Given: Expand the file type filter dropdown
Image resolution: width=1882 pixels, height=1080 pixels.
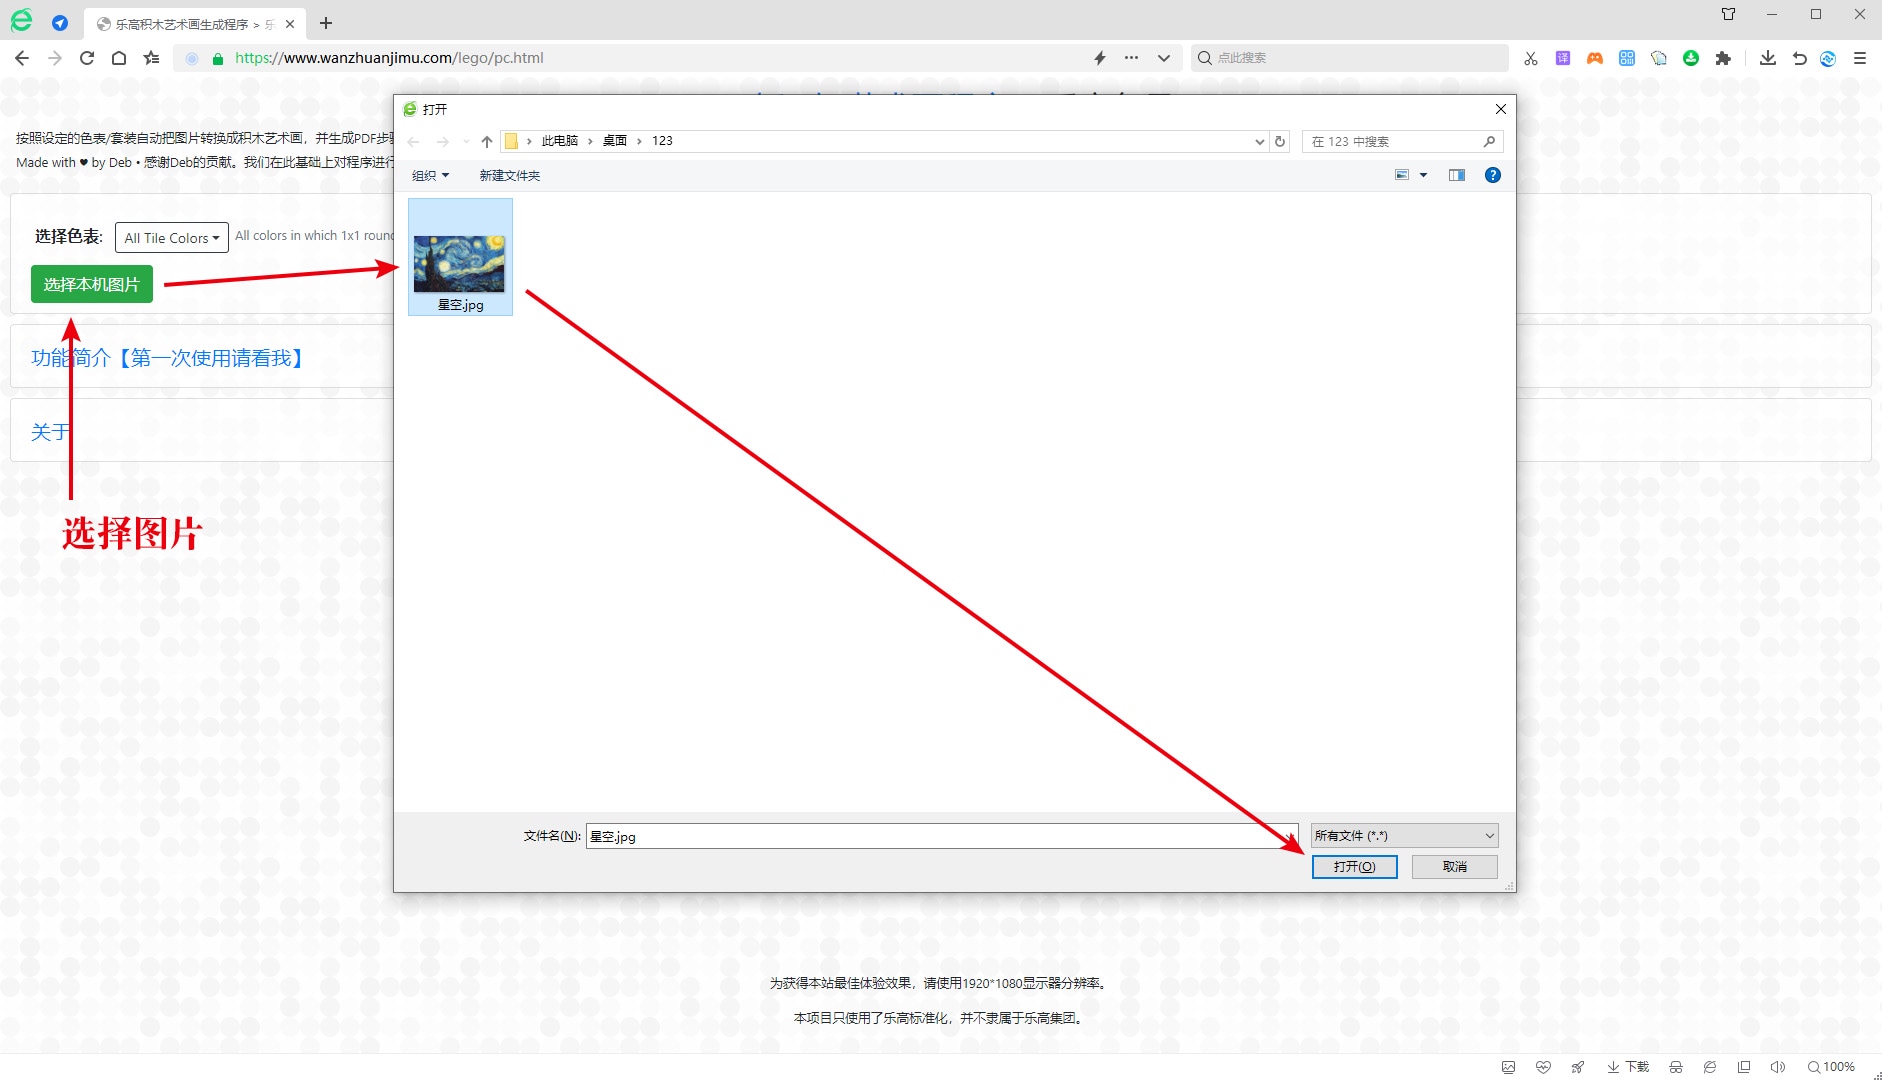Looking at the screenshot, I should tap(1404, 836).
